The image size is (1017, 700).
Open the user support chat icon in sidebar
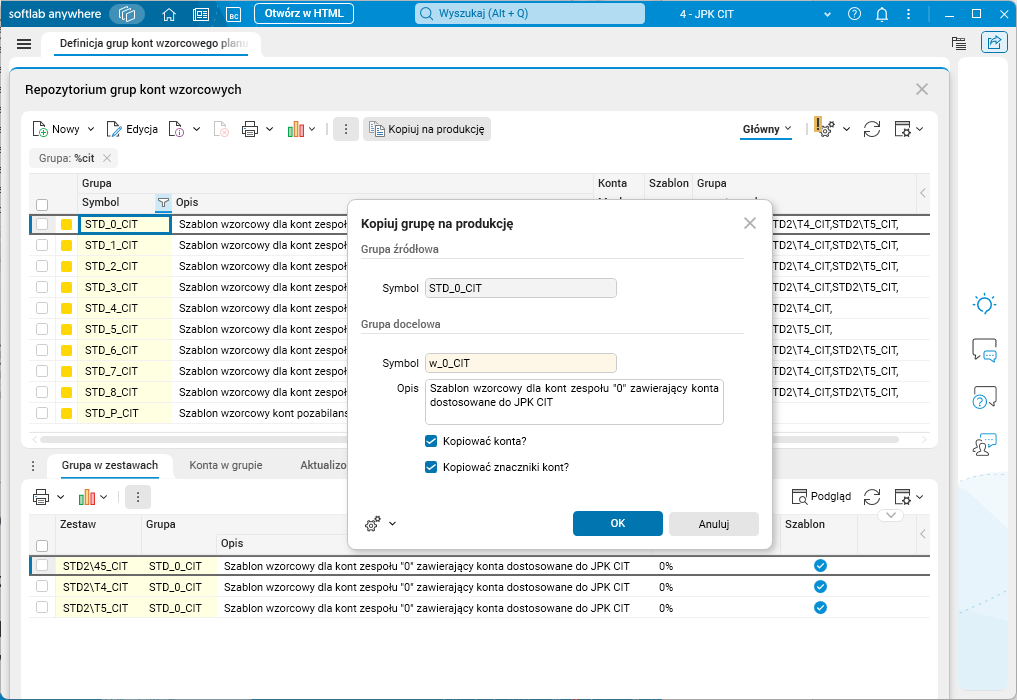tap(984, 444)
